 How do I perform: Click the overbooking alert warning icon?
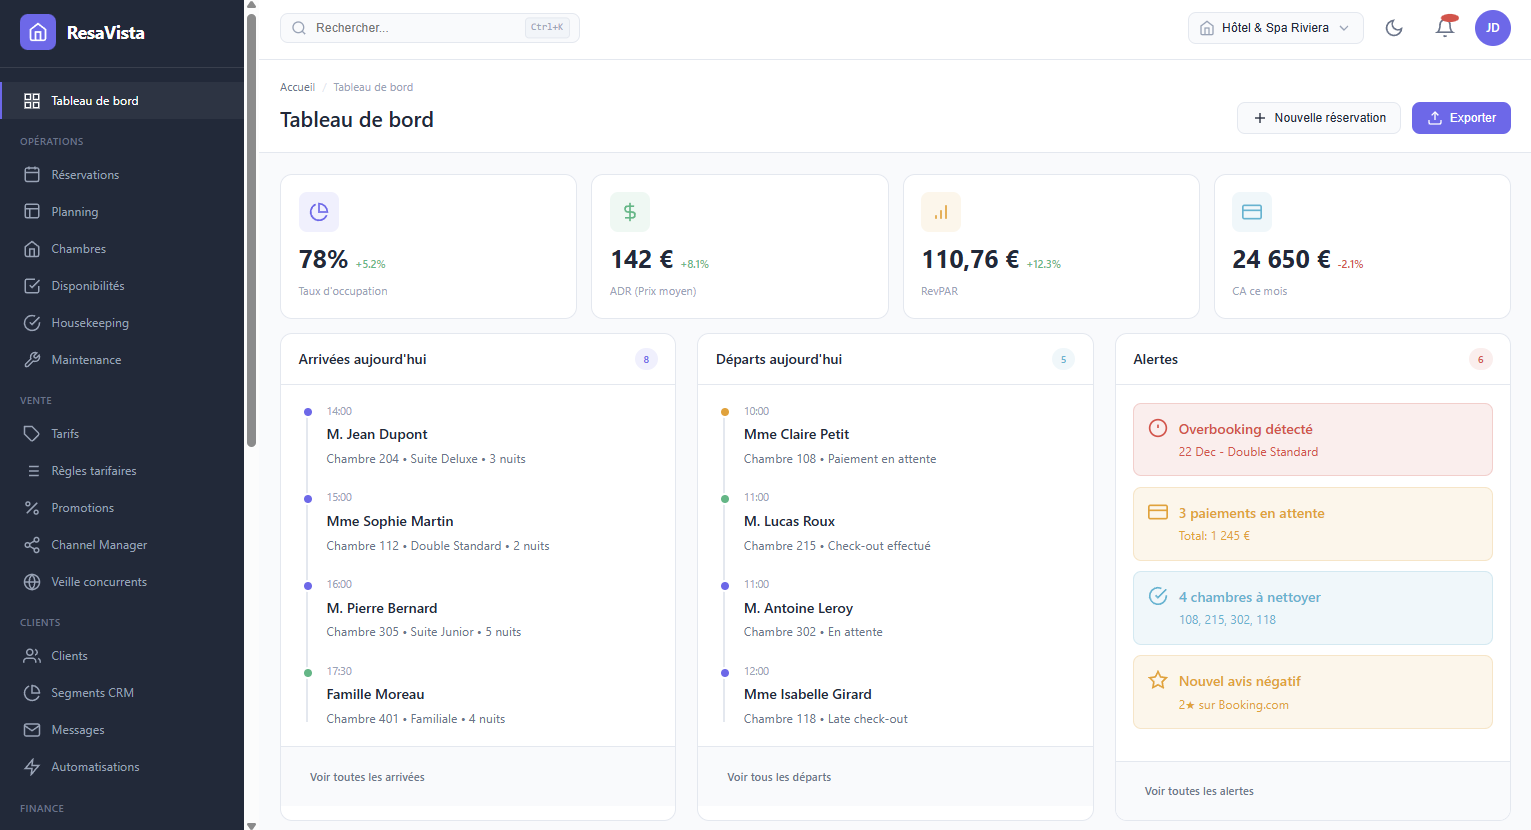click(1158, 428)
